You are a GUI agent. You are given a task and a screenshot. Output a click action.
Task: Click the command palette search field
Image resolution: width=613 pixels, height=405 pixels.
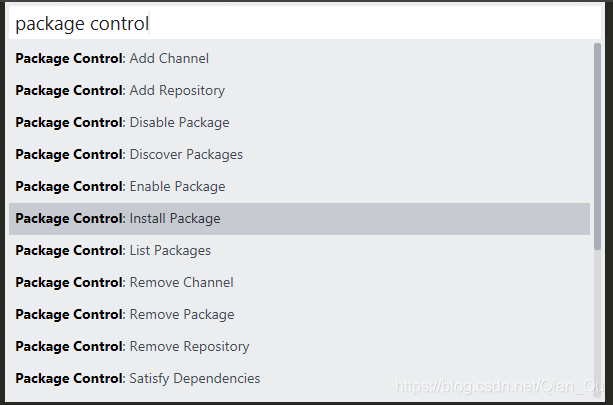pos(300,22)
